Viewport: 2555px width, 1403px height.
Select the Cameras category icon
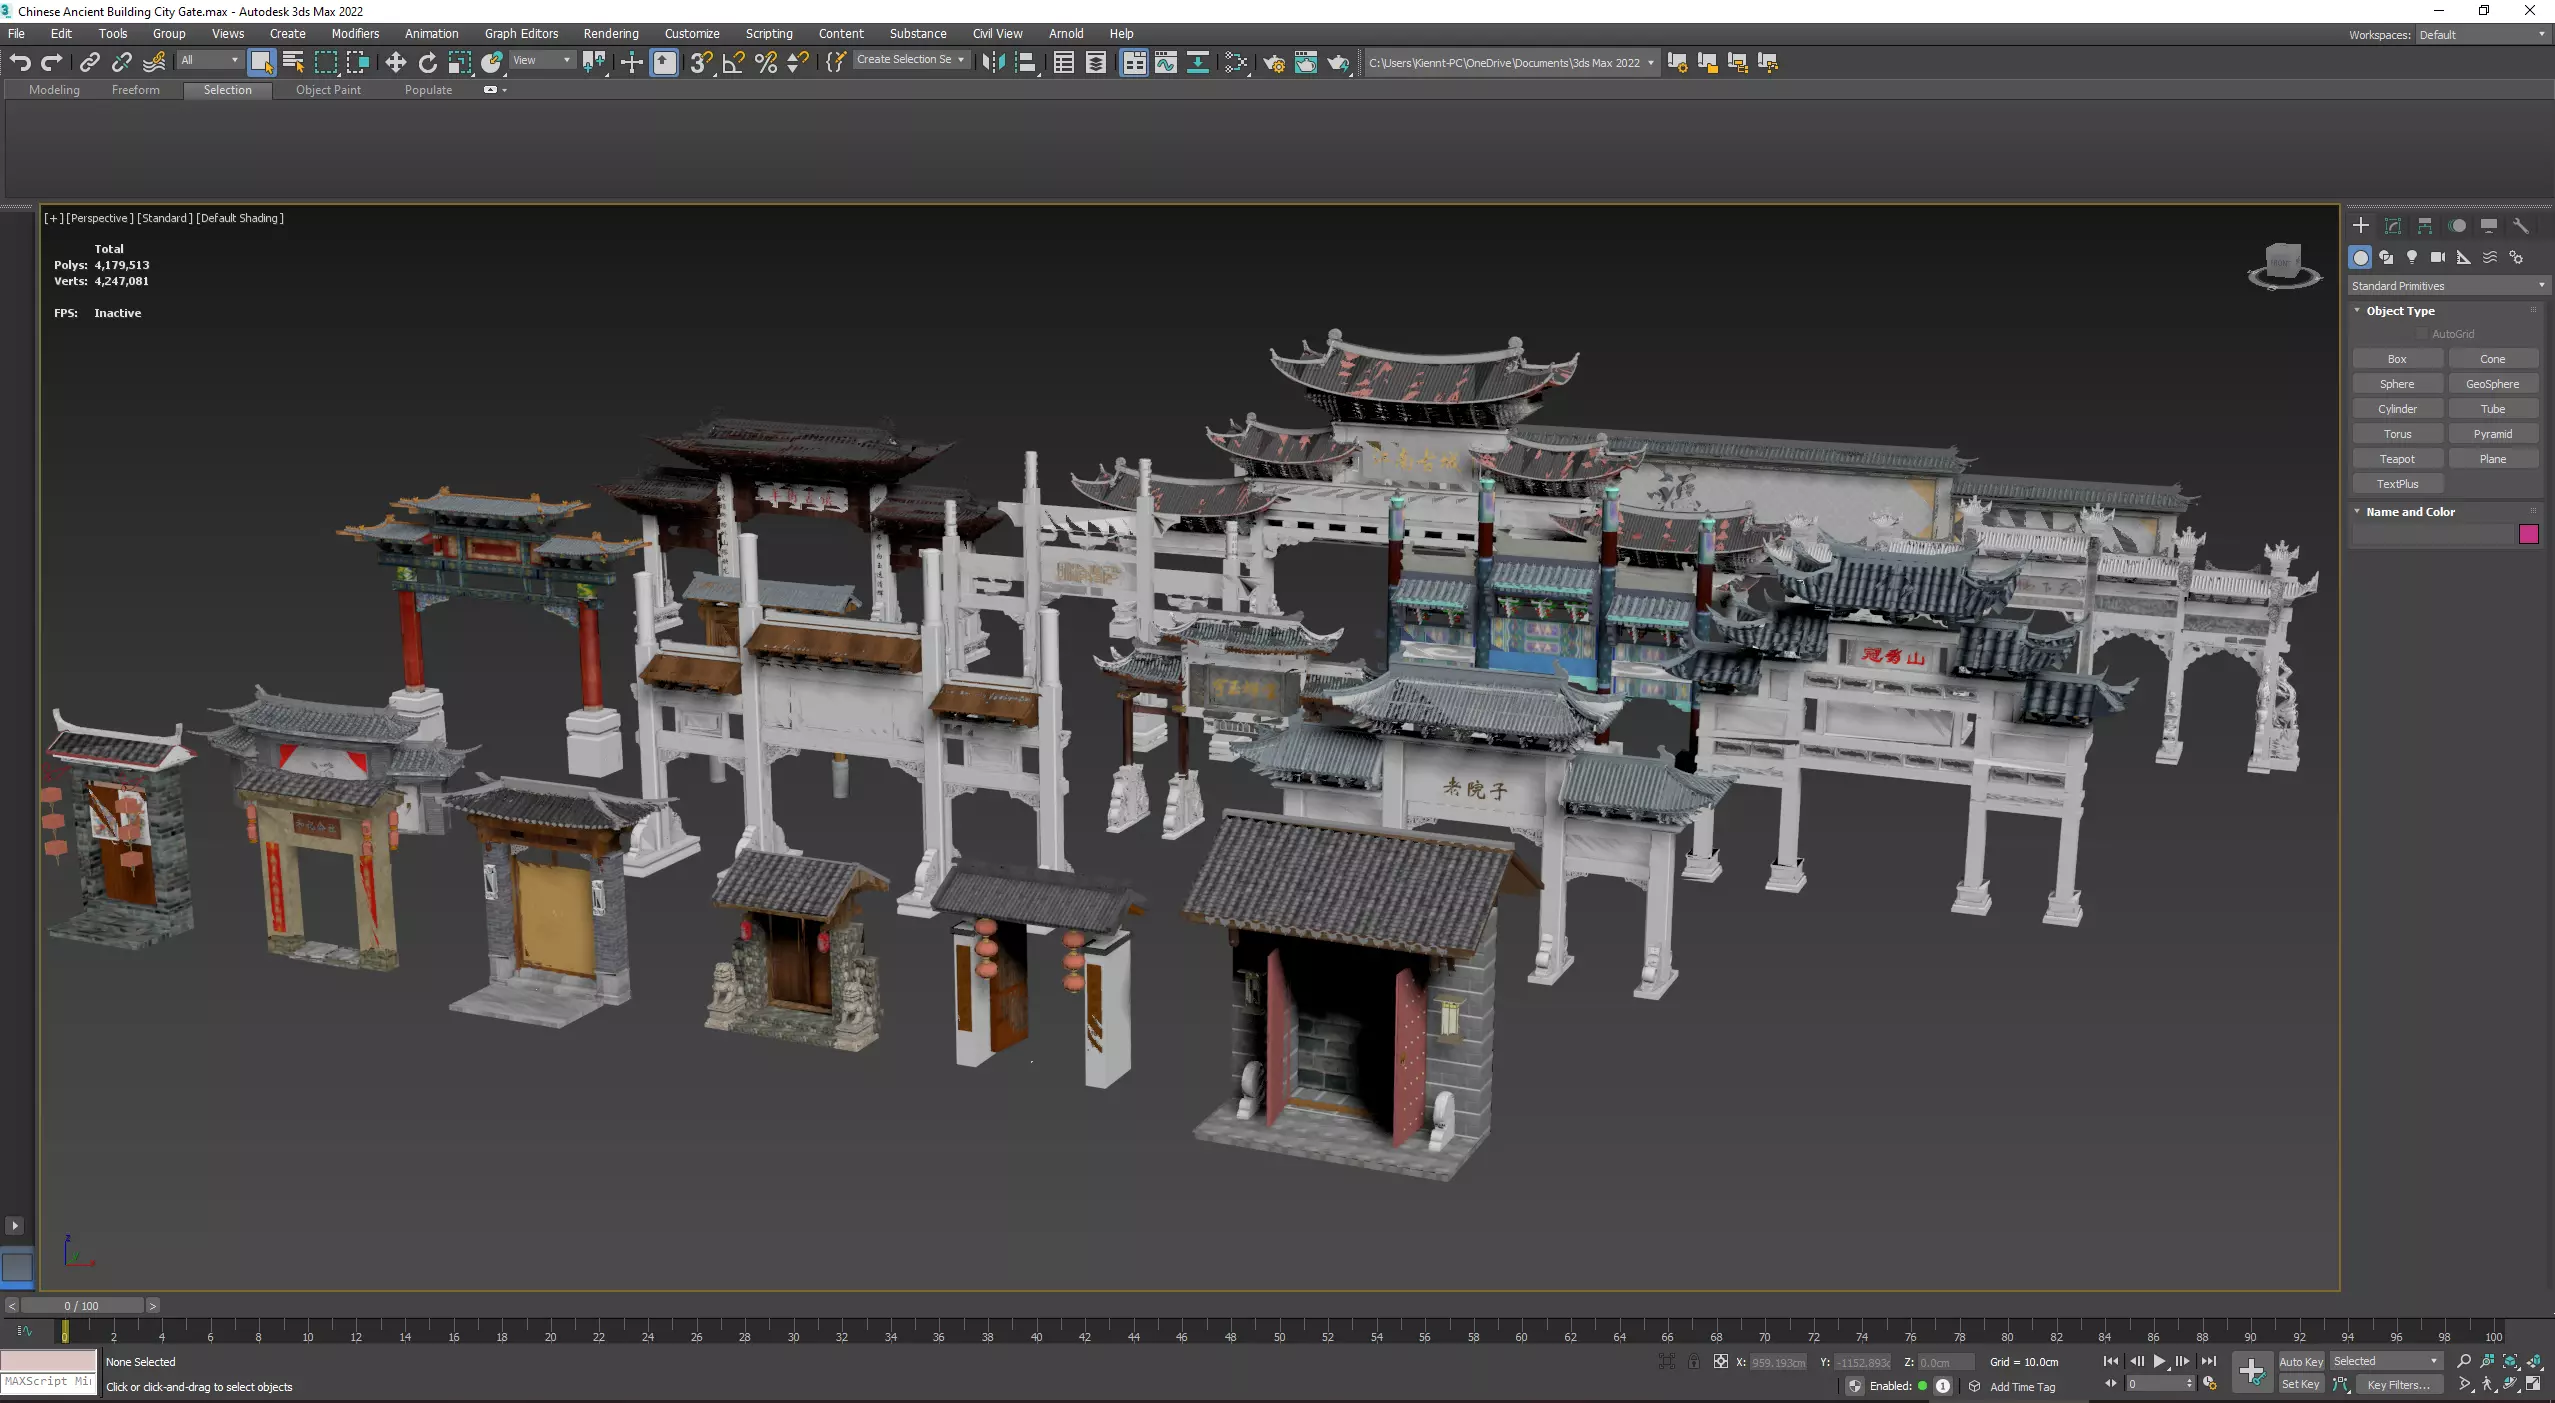[2438, 257]
